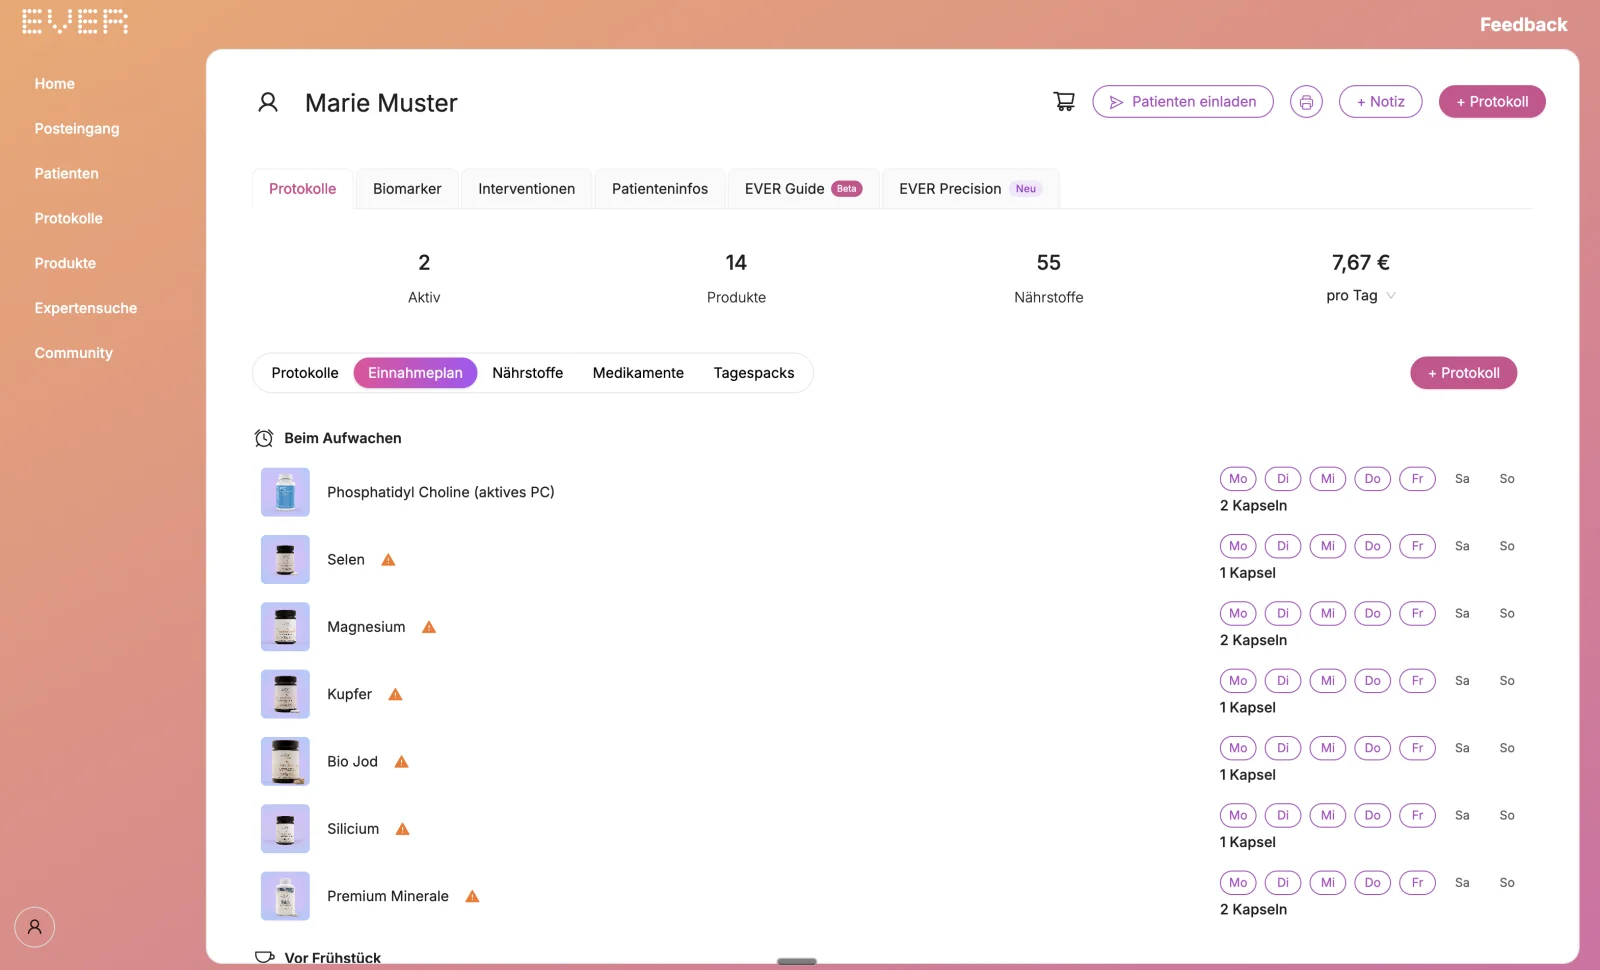The image size is (1600, 970).
Task: Click Patienten einladen button
Action: (x=1183, y=102)
